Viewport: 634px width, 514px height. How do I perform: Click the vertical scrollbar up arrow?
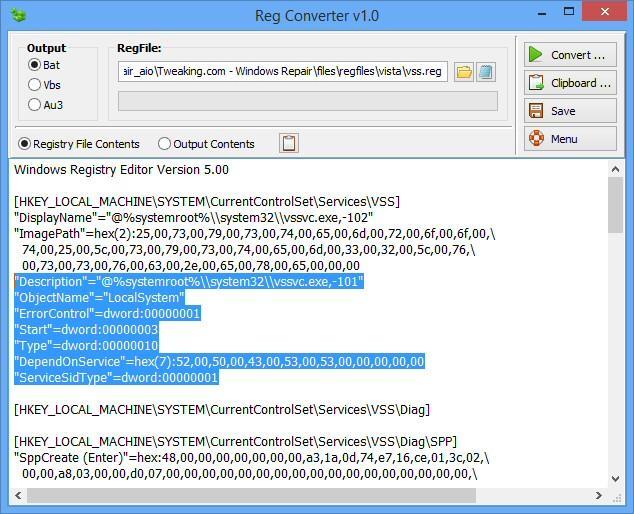point(615,169)
